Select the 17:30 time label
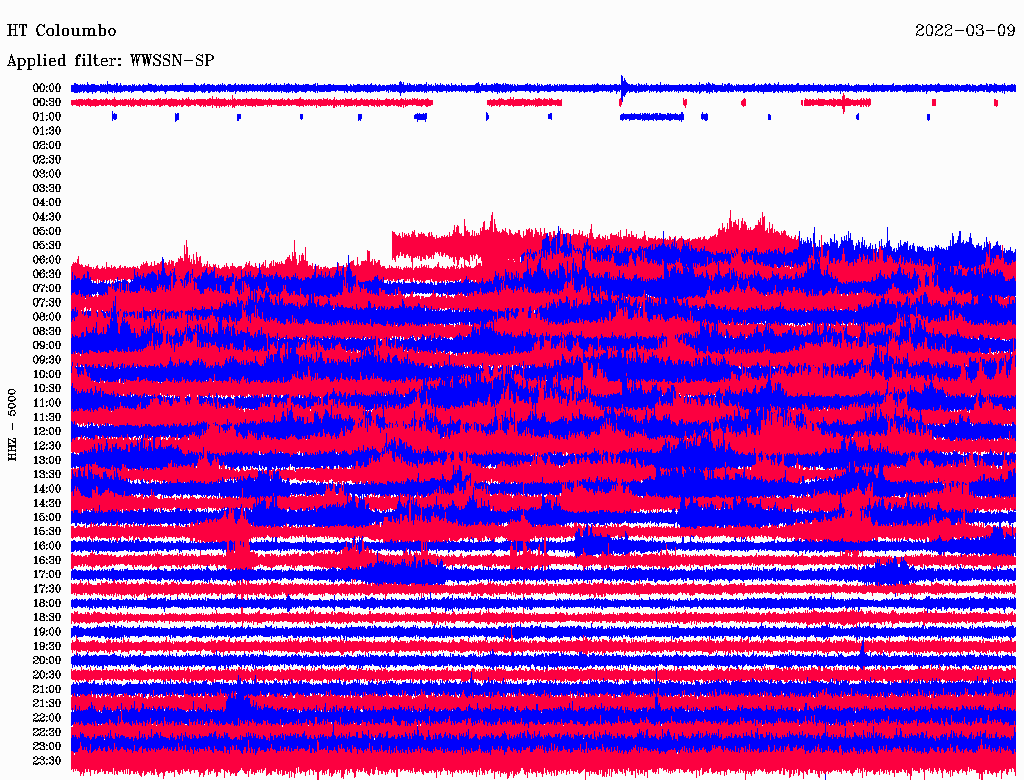The height and width of the screenshot is (780, 1024). click(x=47, y=589)
